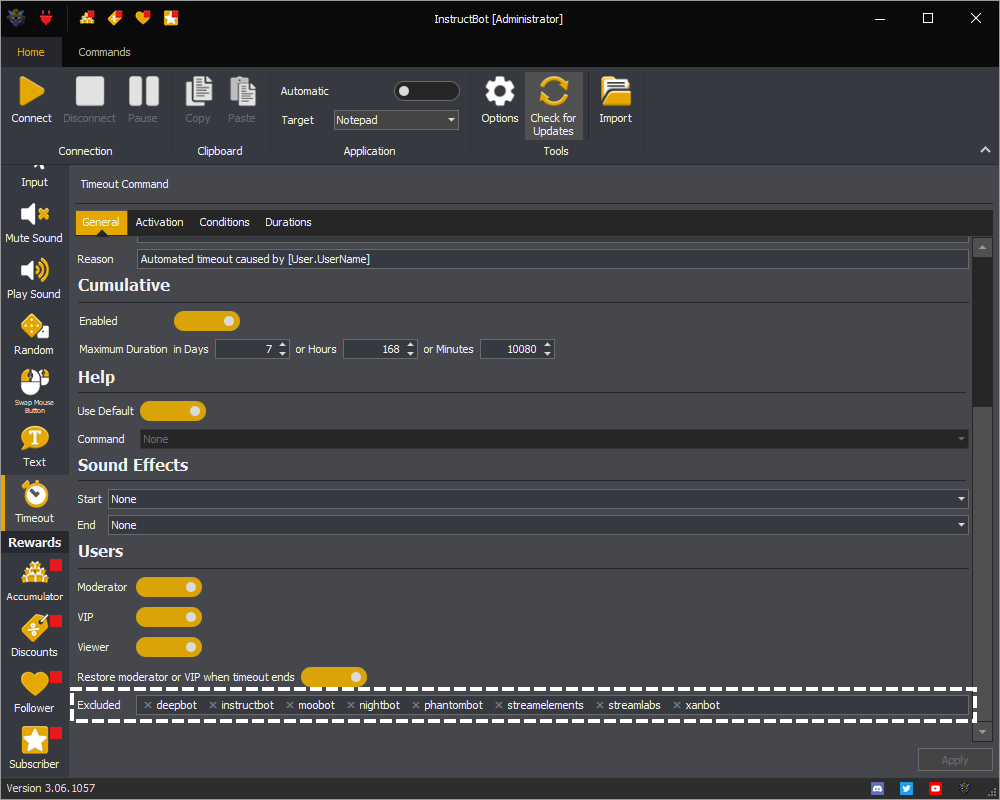Select Random dice command in sidebar
This screenshot has width=1000, height=800.
coord(34,336)
